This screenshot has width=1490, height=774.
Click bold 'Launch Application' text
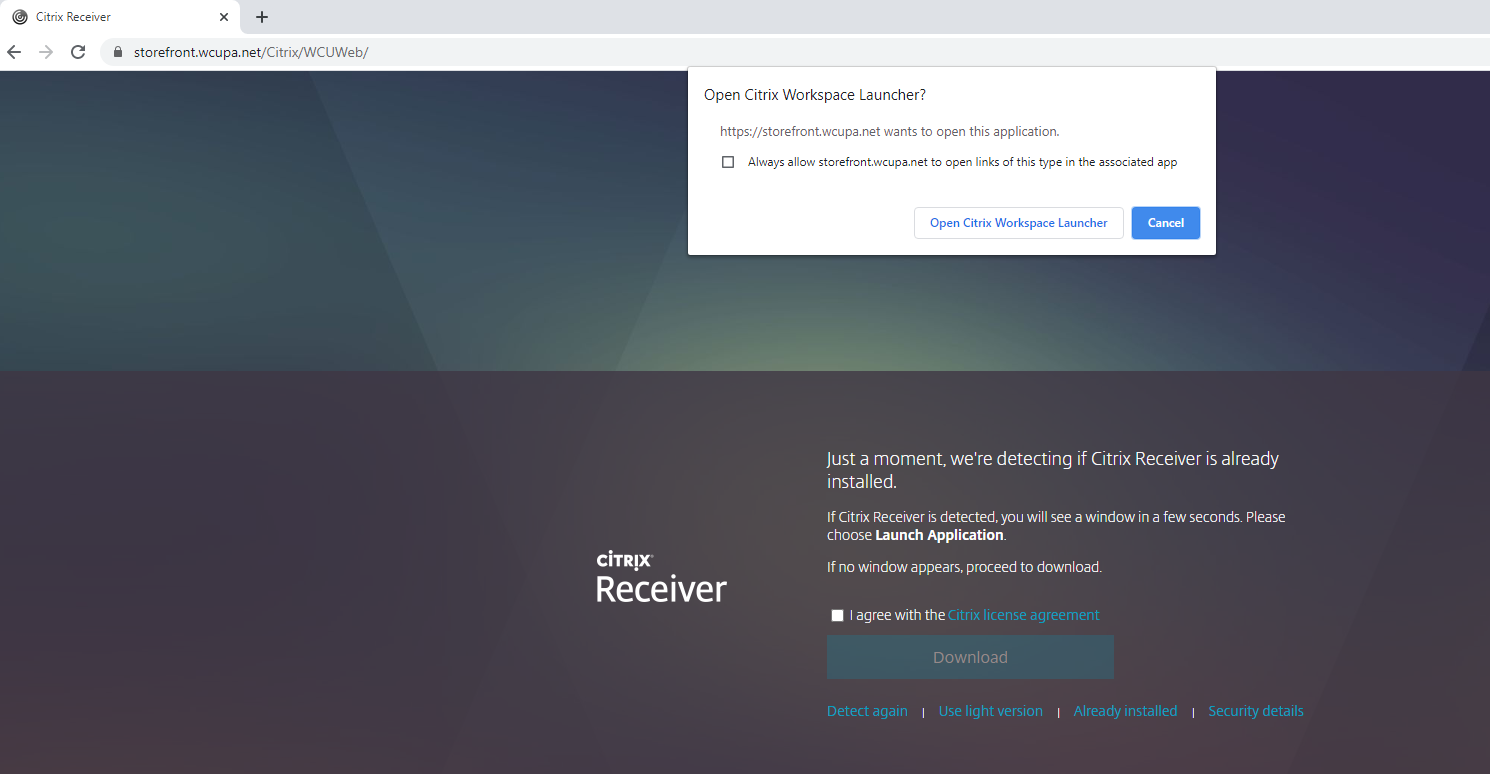pyautogui.click(x=939, y=535)
